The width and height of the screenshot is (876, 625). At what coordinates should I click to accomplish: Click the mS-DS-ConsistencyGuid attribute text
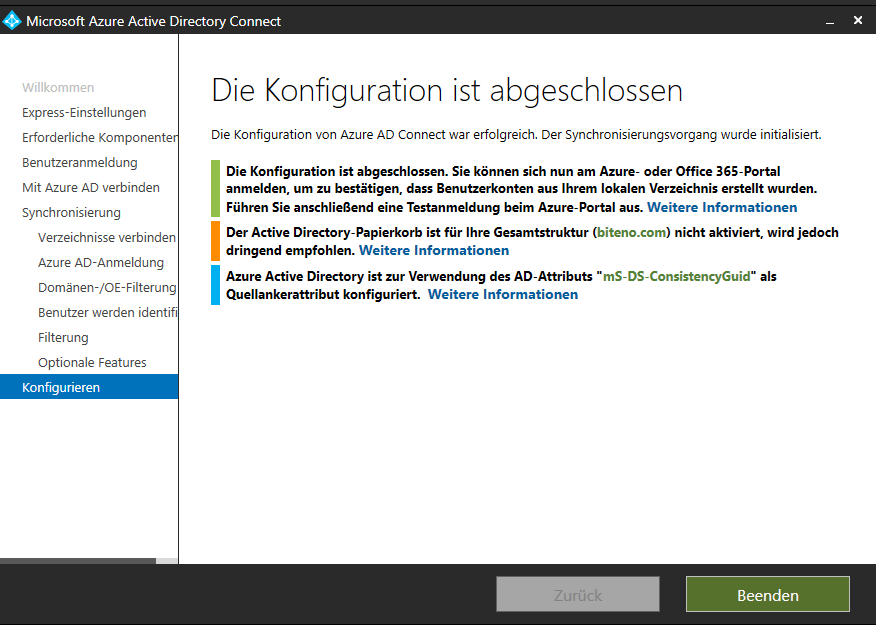tap(677, 276)
